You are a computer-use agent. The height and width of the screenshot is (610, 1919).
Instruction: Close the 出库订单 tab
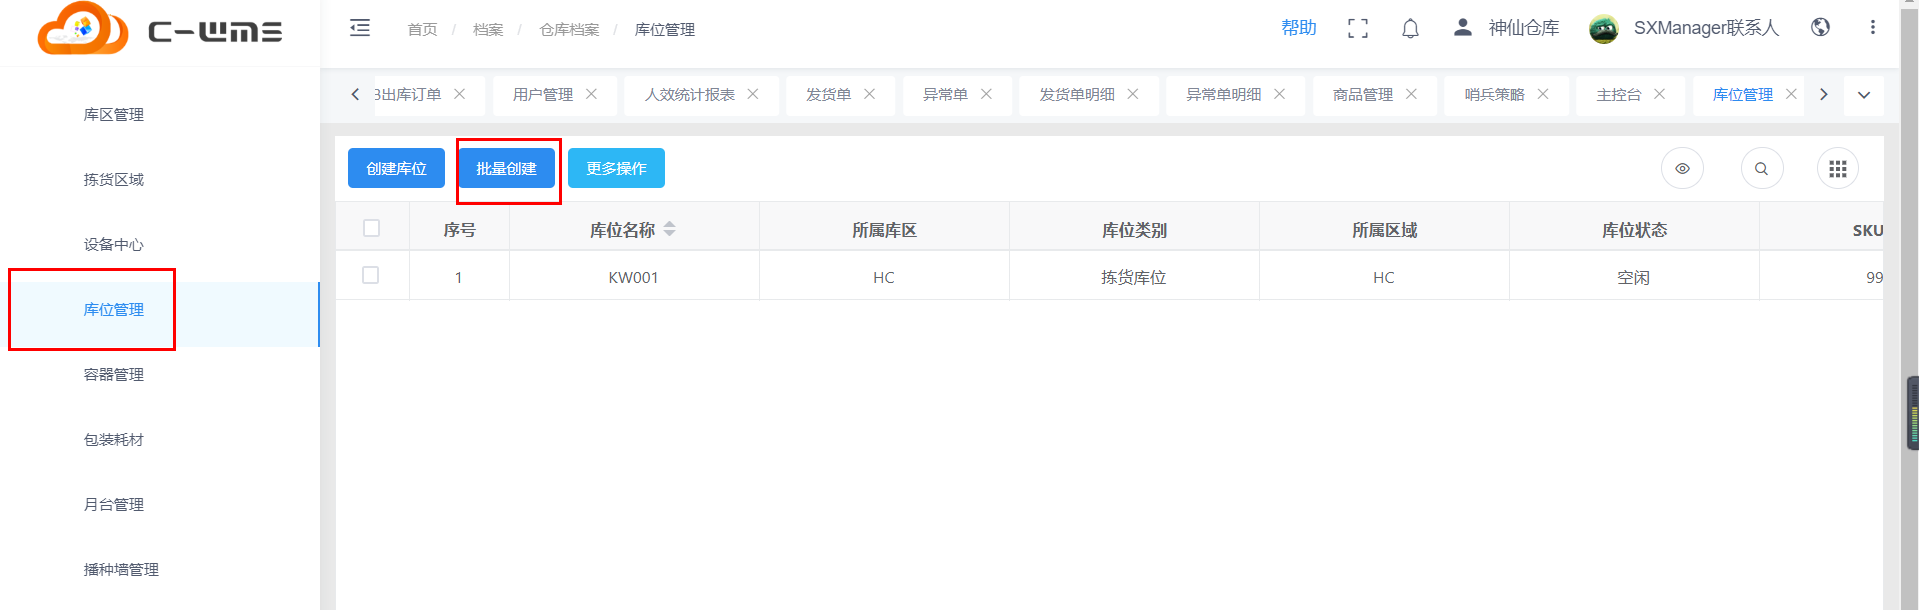pos(459,94)
